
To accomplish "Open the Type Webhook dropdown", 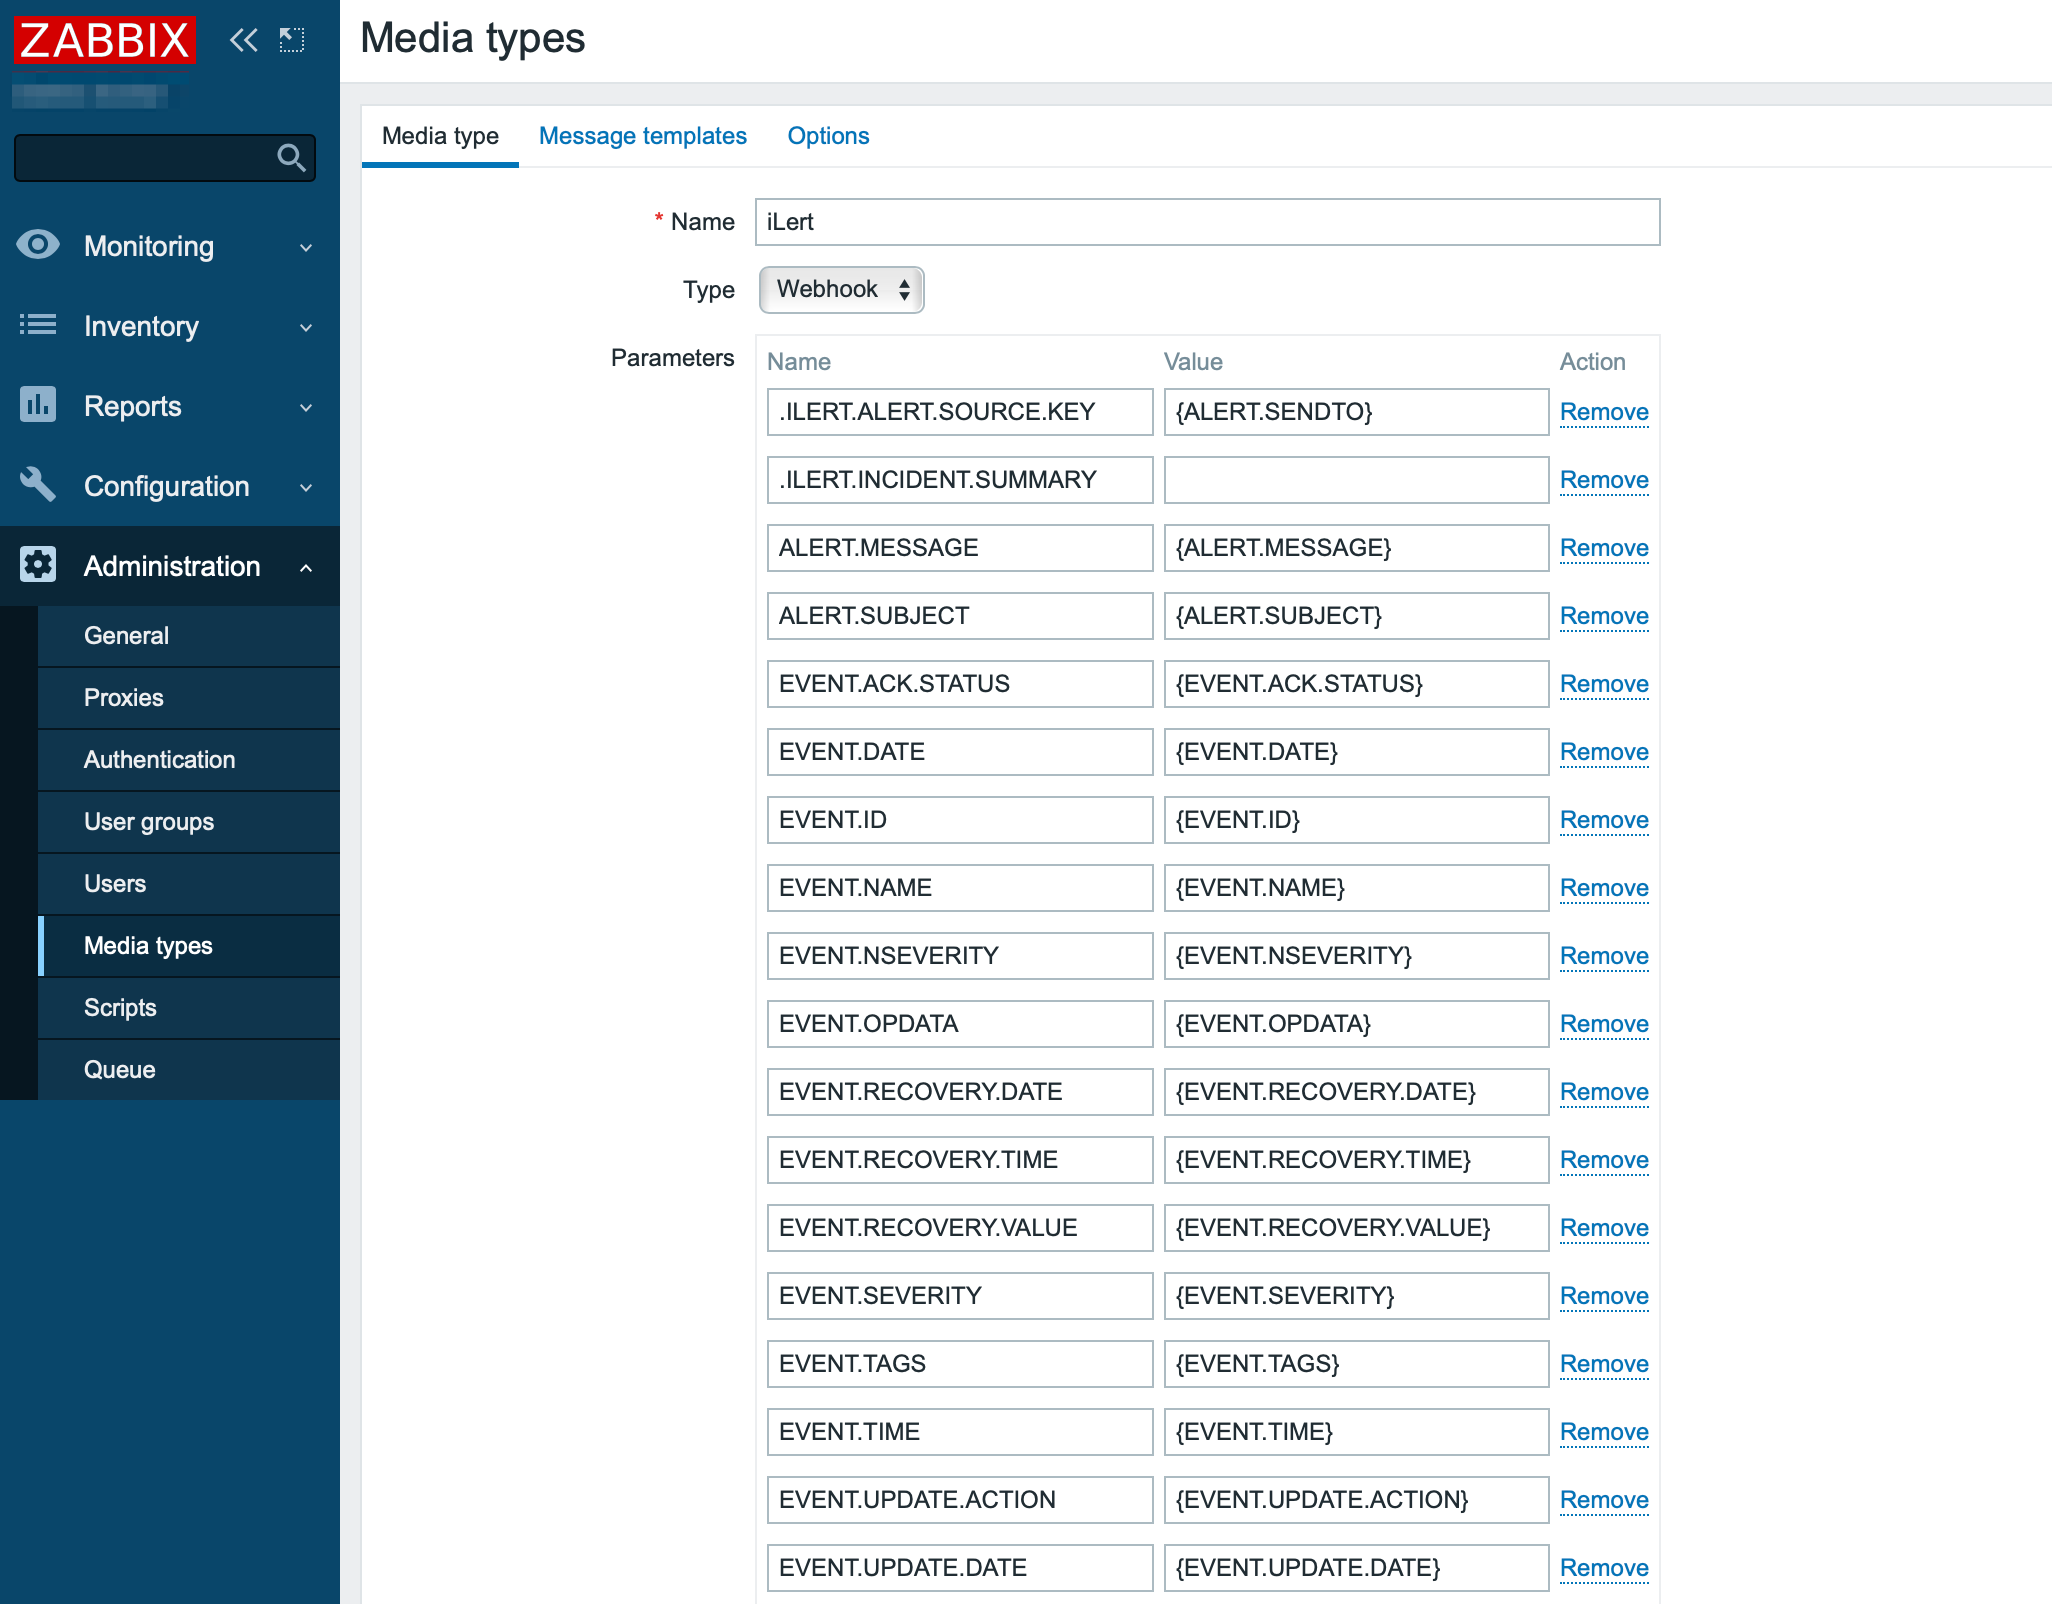I will coord(841,290).
